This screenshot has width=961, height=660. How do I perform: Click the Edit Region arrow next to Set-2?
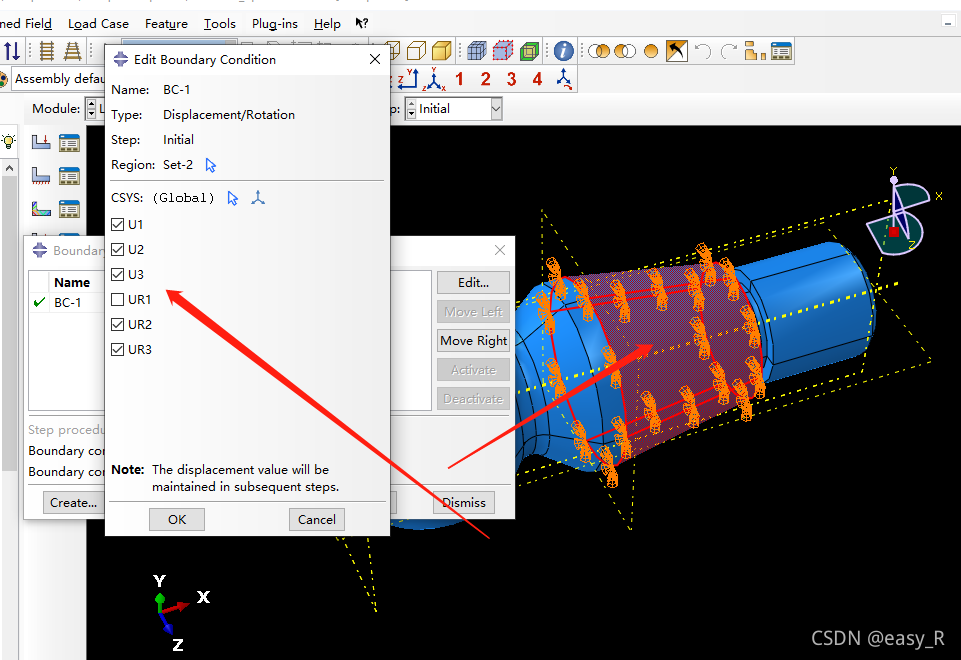pos(211,165)
